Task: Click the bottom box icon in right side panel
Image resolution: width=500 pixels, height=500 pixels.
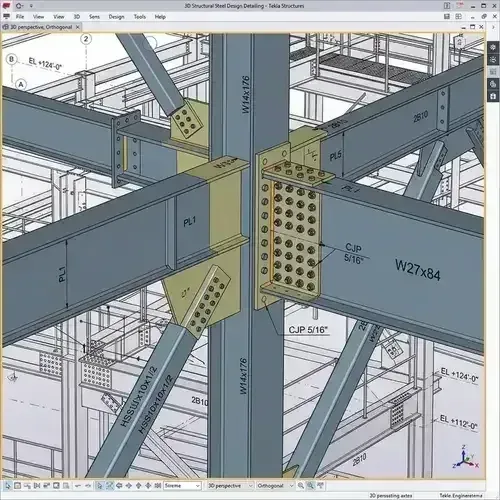Action: point(493,96)
